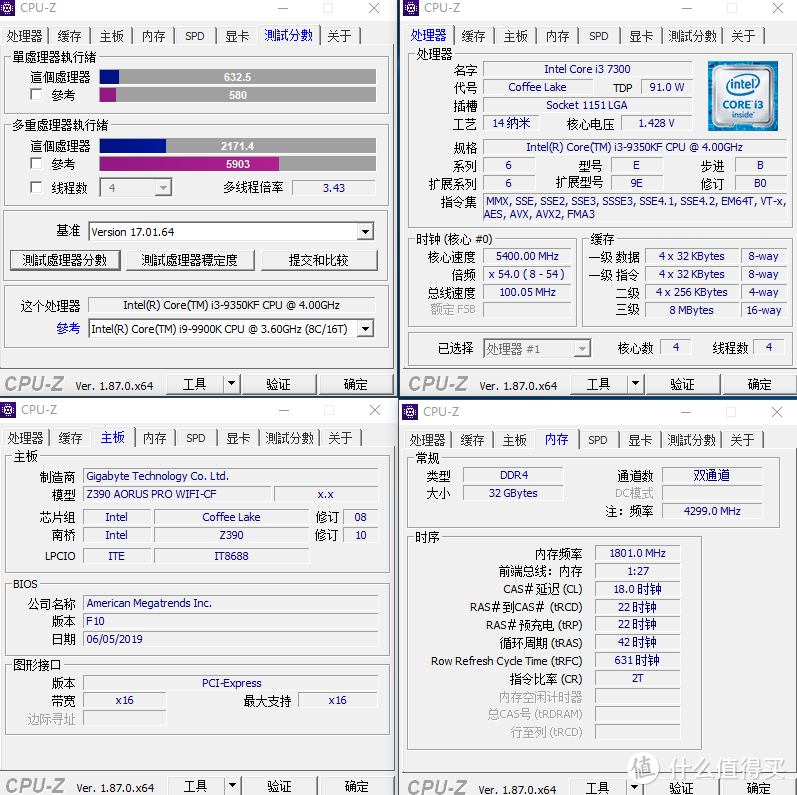The image size is (797, 795).
Task: Click the single-thread reference 580 score bar
Action: point(237,95)
